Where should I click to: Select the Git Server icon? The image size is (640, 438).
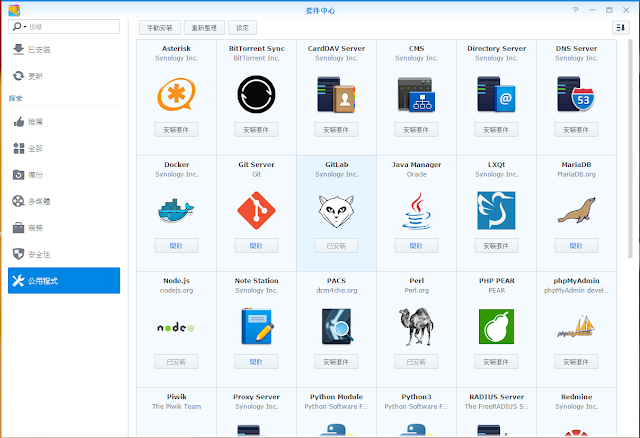pos(256,210)
